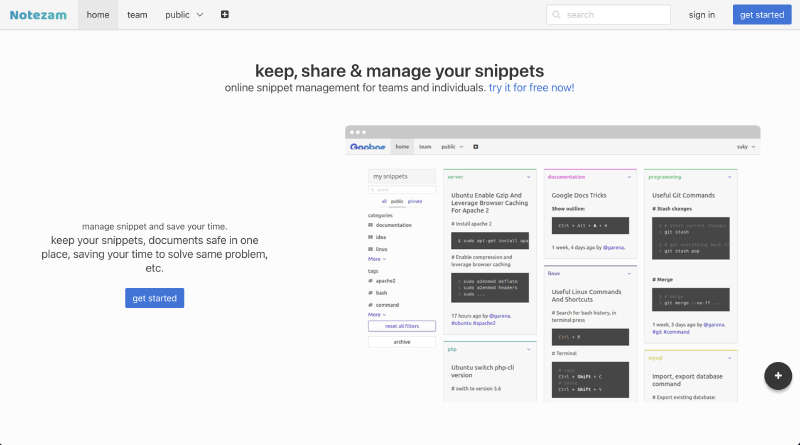Open the app preview screenshot image

tap(553, 264)
